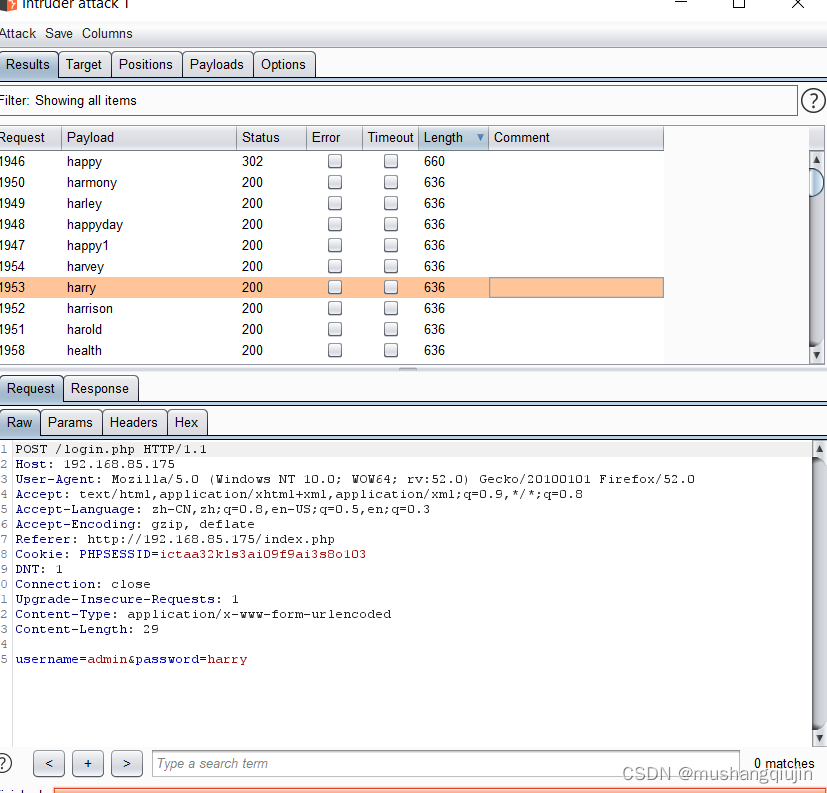
Task: Switch to the Options tab
Action: 283,64
